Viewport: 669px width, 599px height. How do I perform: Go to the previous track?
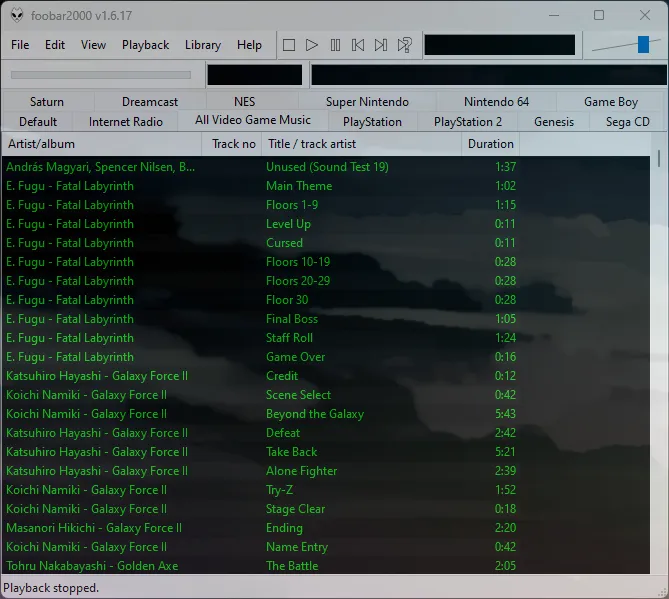358,45
